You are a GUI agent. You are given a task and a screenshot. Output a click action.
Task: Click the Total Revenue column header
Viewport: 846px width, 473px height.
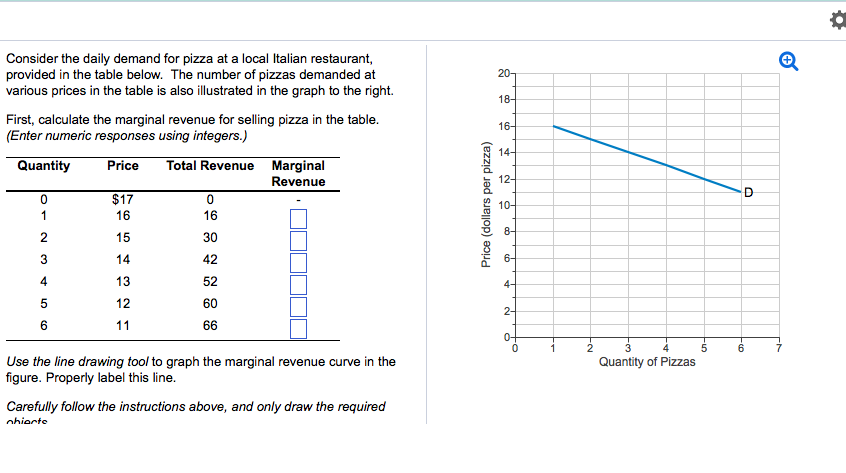click(x=210, y=166)
